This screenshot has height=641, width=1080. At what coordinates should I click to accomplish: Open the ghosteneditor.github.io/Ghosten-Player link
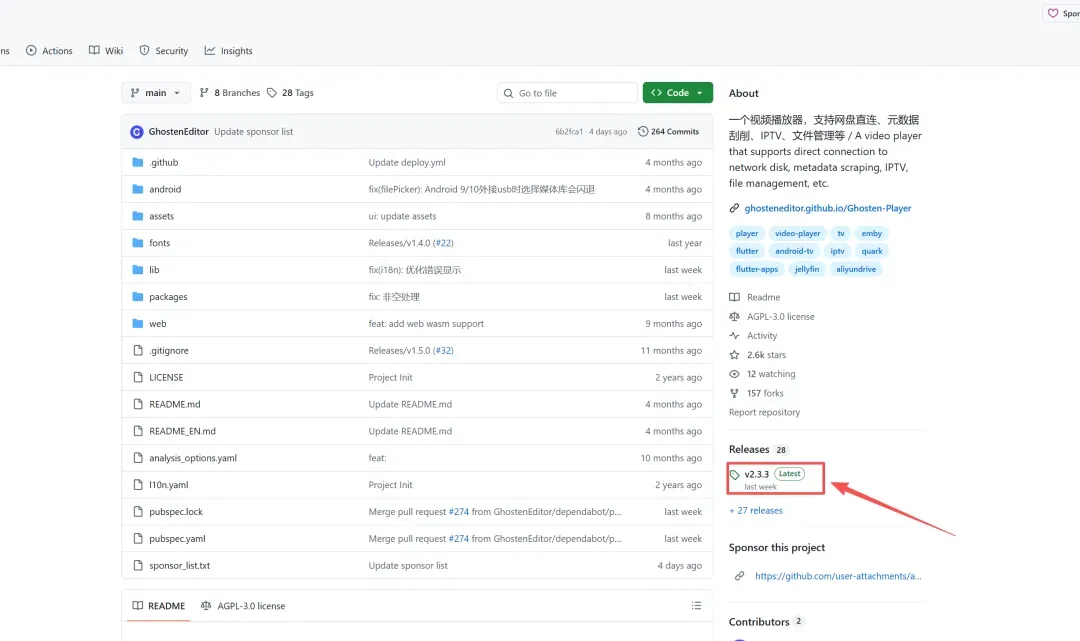[x=827, y=209]
